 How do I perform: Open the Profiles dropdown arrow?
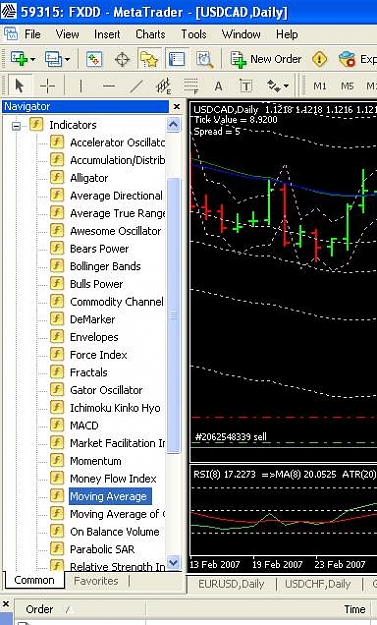(67, 59)
